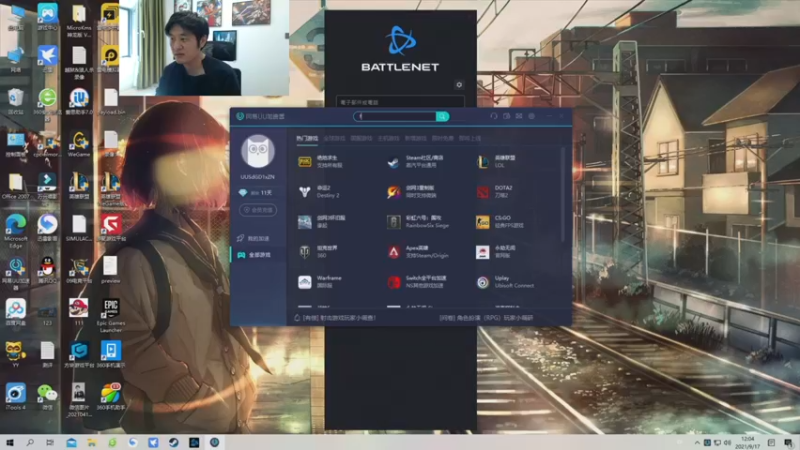
Task: Open the iTools 4 desktop shortcut
Action: tap(16, 397)
